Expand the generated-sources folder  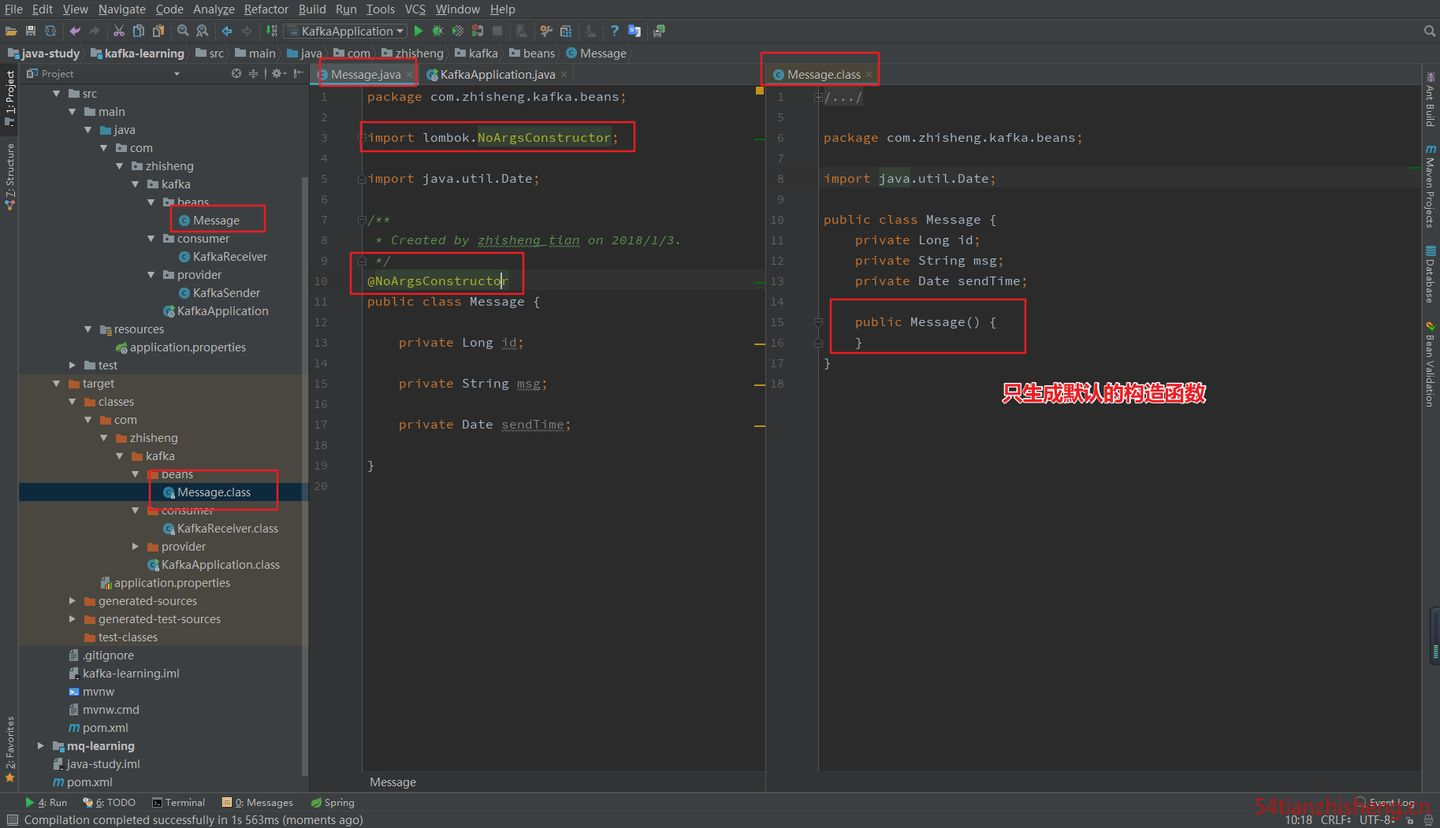point(73,601)
